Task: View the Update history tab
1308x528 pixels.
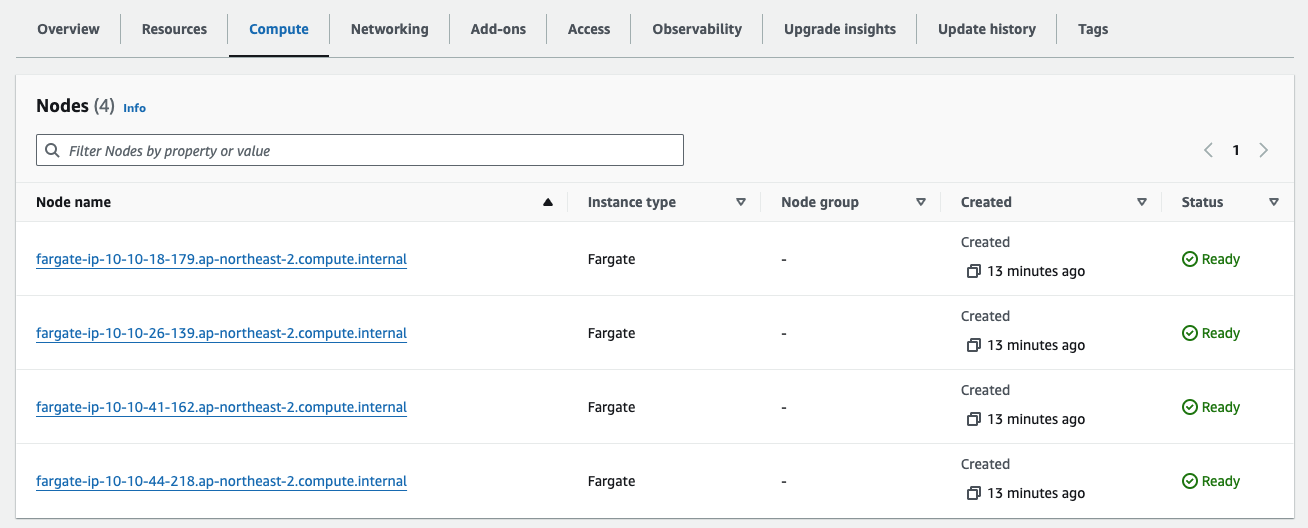Action: (987, 29)
